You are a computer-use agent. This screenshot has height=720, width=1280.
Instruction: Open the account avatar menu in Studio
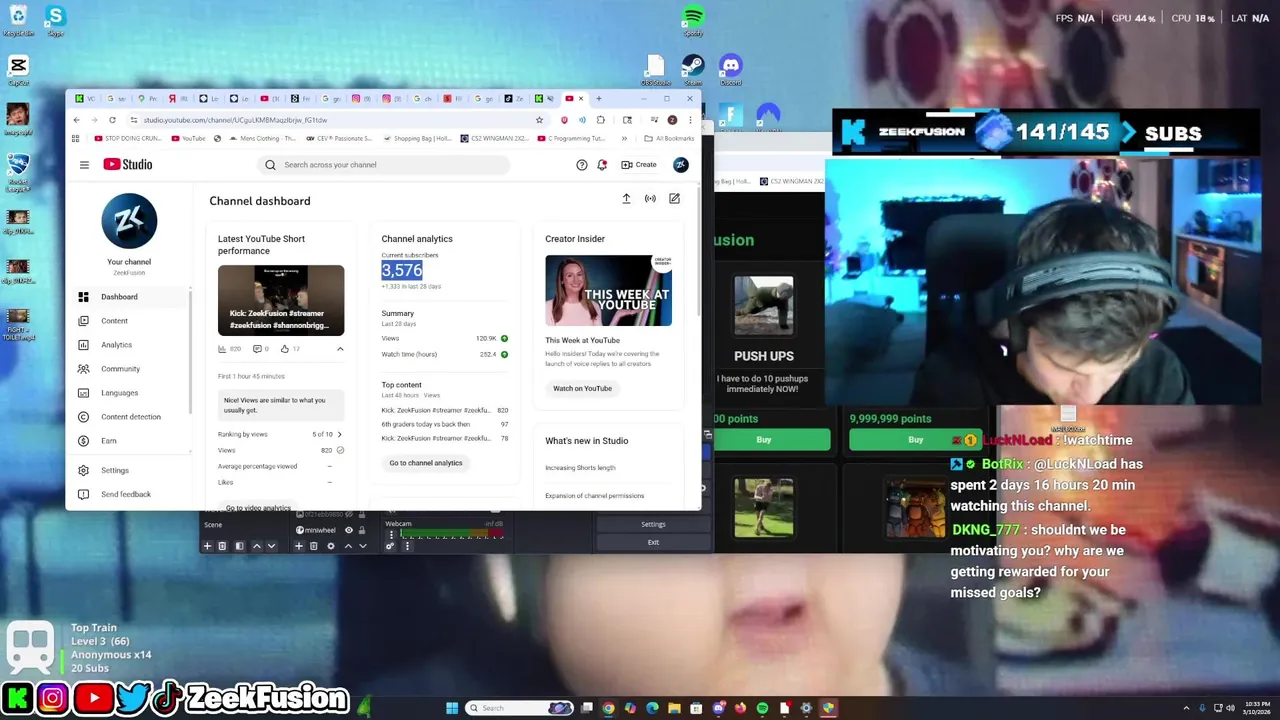tap(680, 165)
